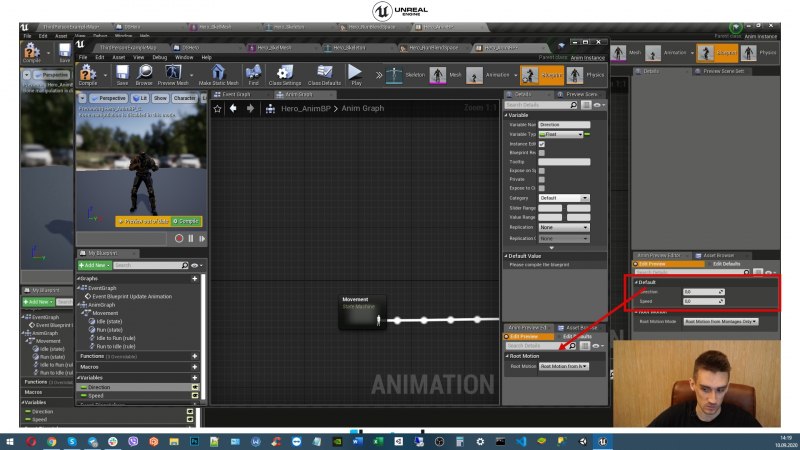Toggle the Blueprint Read Only checkbox
The height and width of the screenshot is (450, 800).
tap(542, 153)
